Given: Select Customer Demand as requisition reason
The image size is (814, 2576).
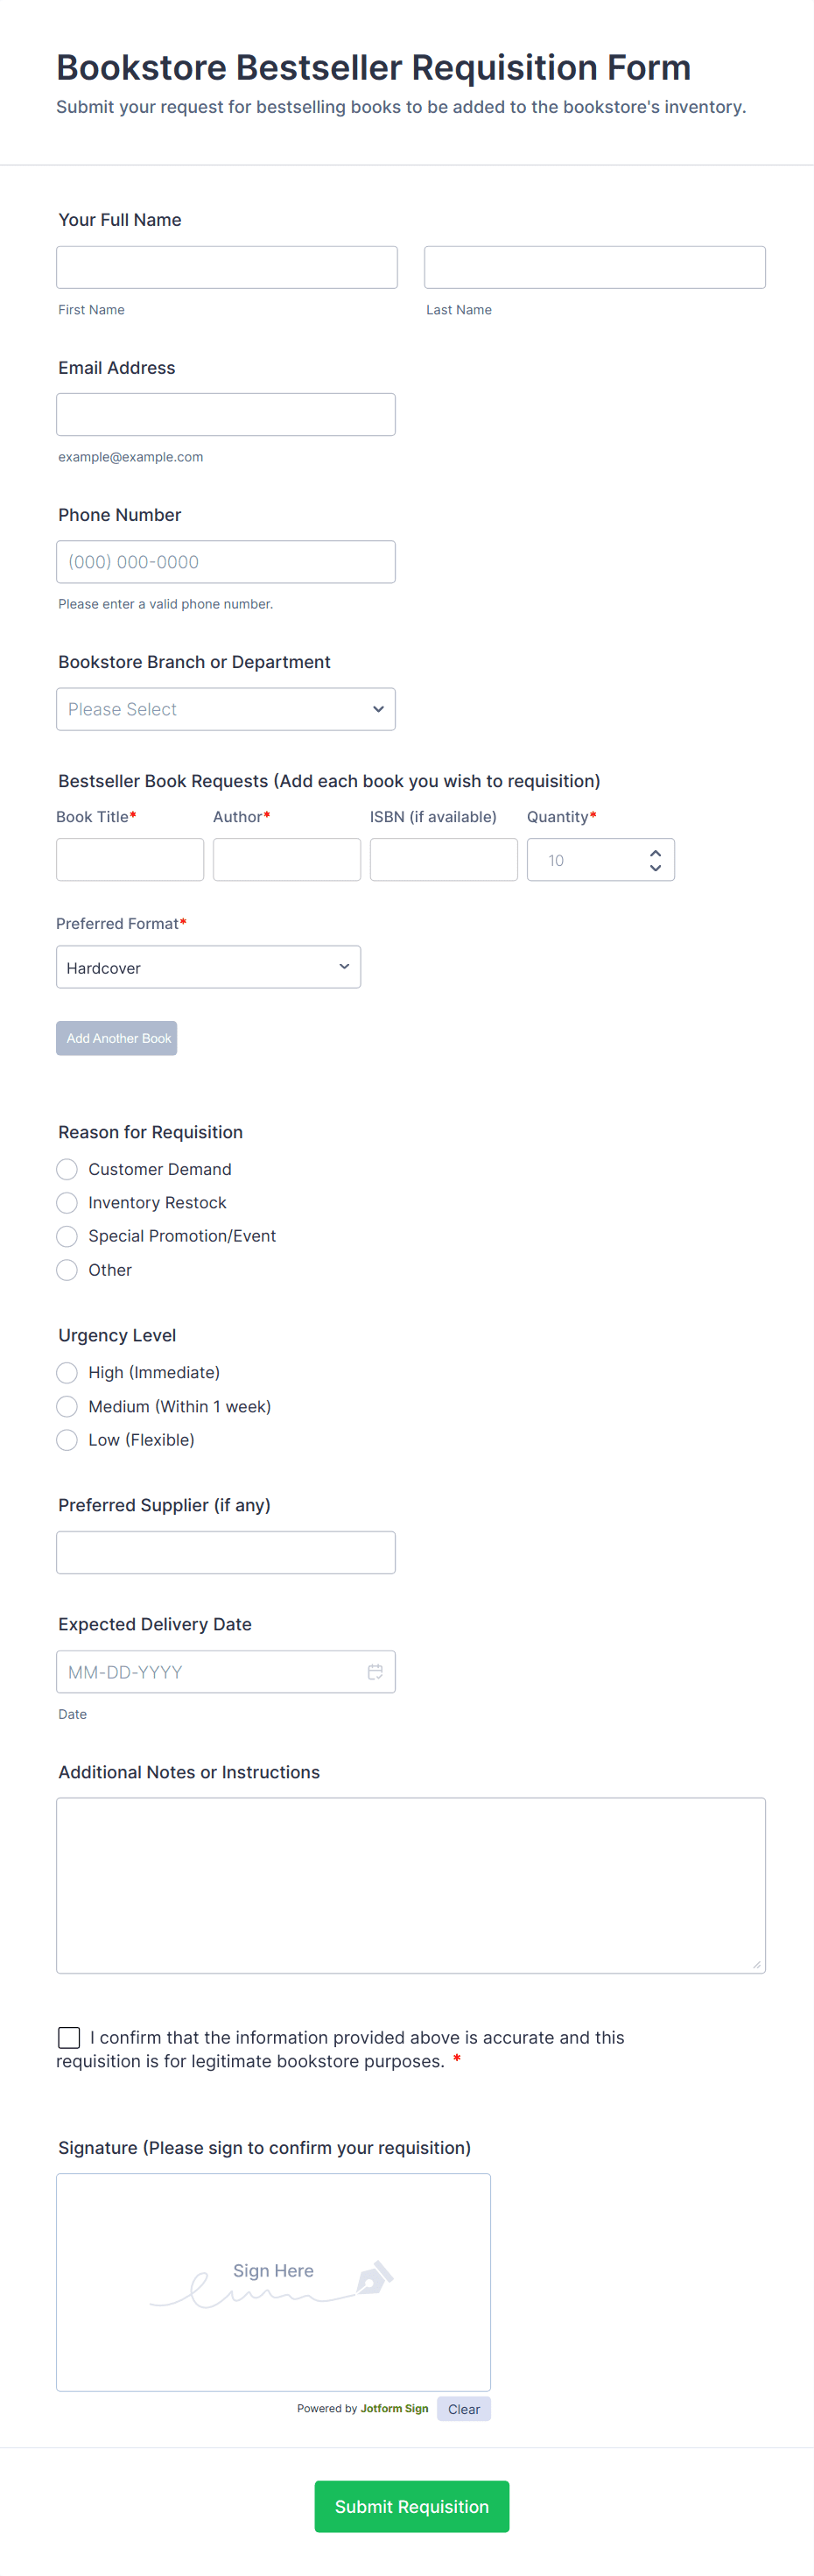Looking at the screenshot, I should [66, 1169].
